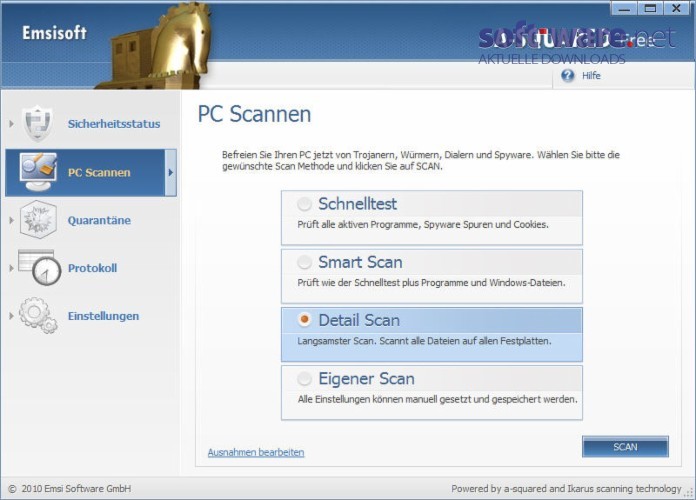Image resolution: width=696 pixels, height=500 pixels.
Task: Click the Emsisoft logo text
Action: pyautogui.click(x=54, y=33)
